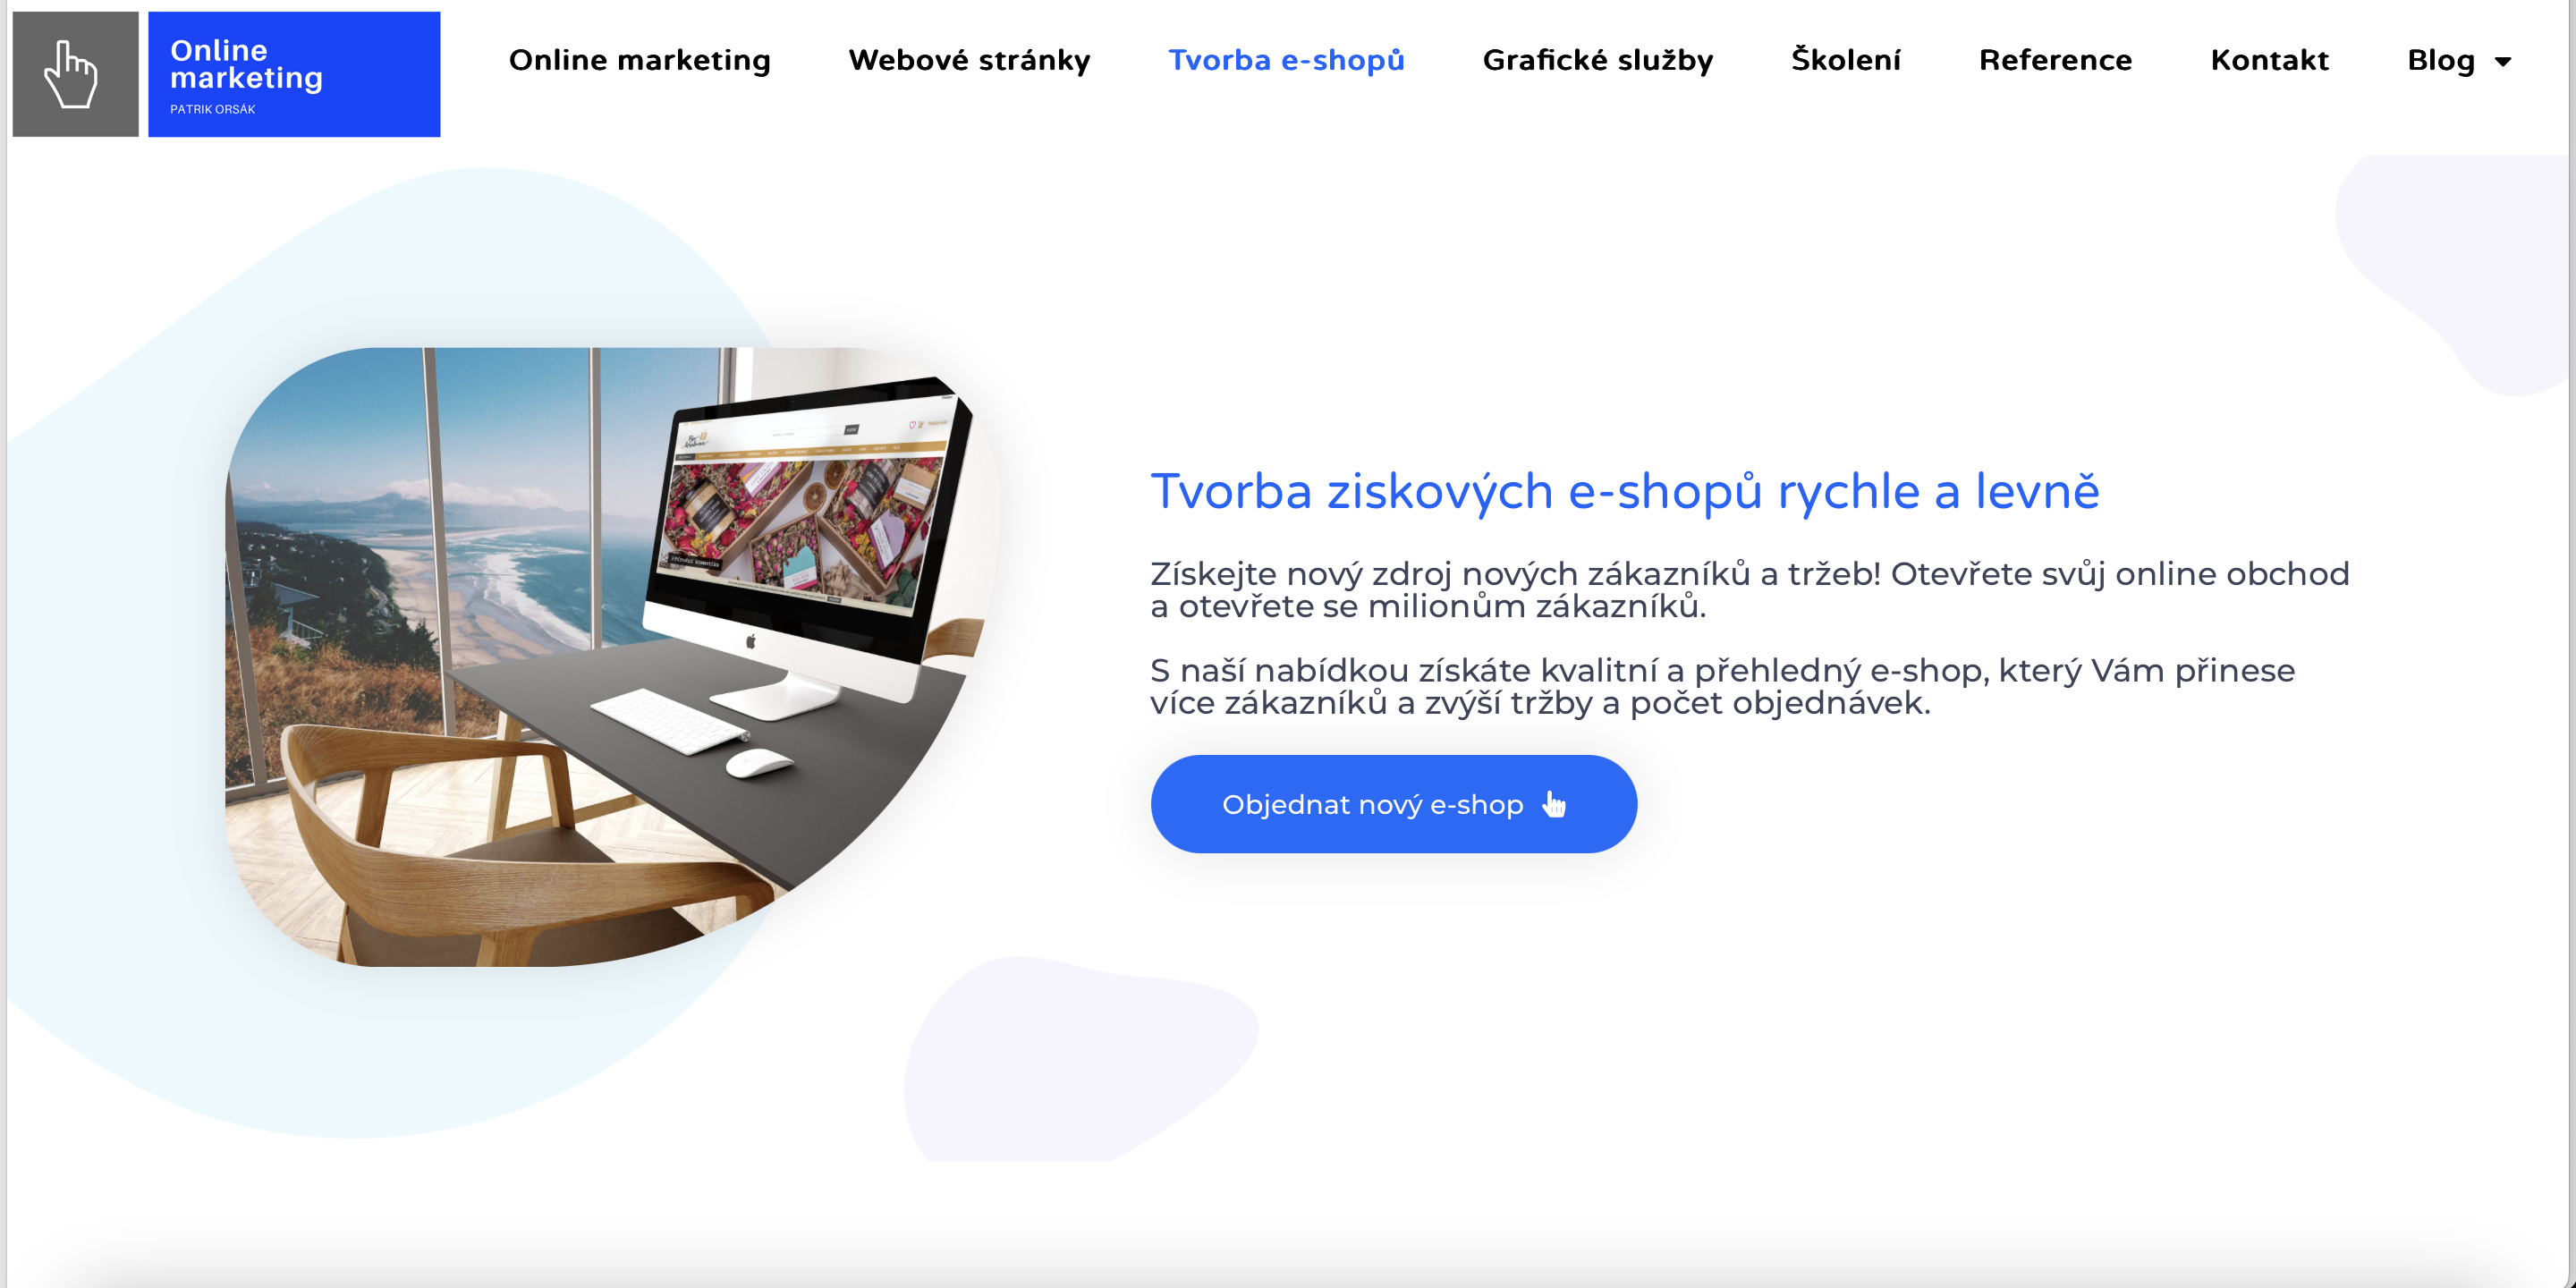
Task: Click paragraph starting with S naší nabídkou
Action: tap(1723, 687)
